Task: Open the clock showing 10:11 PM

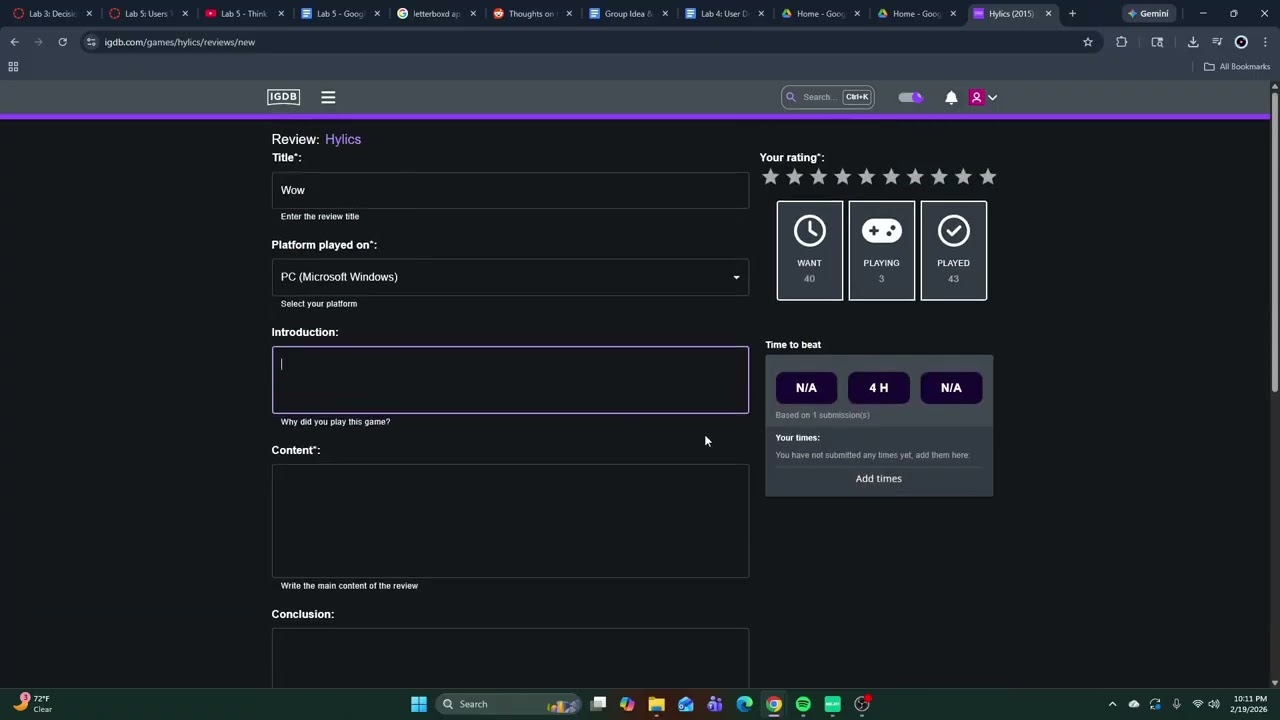Action: [1250, 704]
